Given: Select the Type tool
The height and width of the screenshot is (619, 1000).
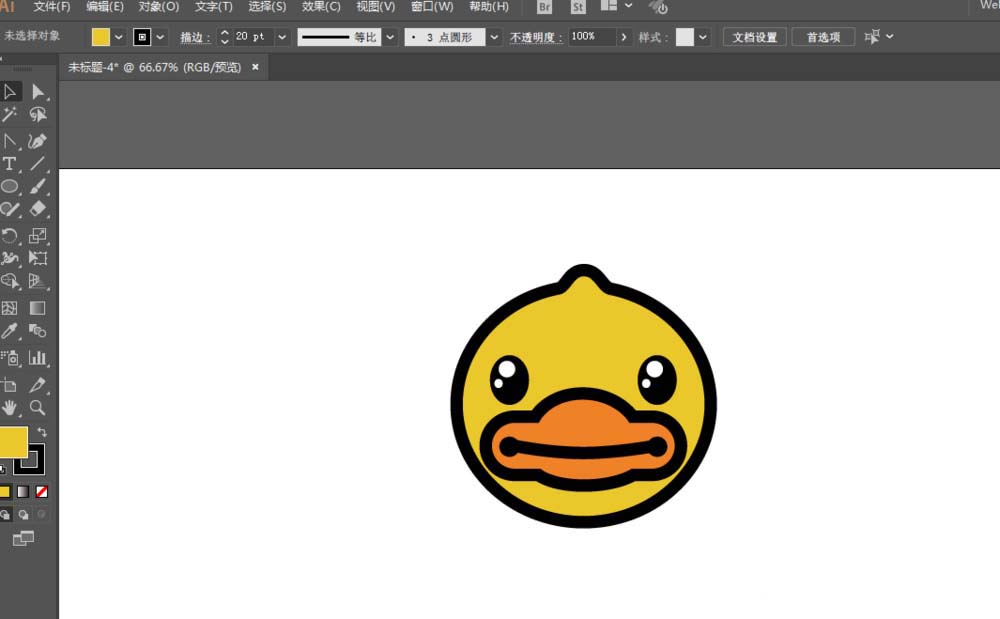Looking at the screenshot, I should [x=12, y=165].
